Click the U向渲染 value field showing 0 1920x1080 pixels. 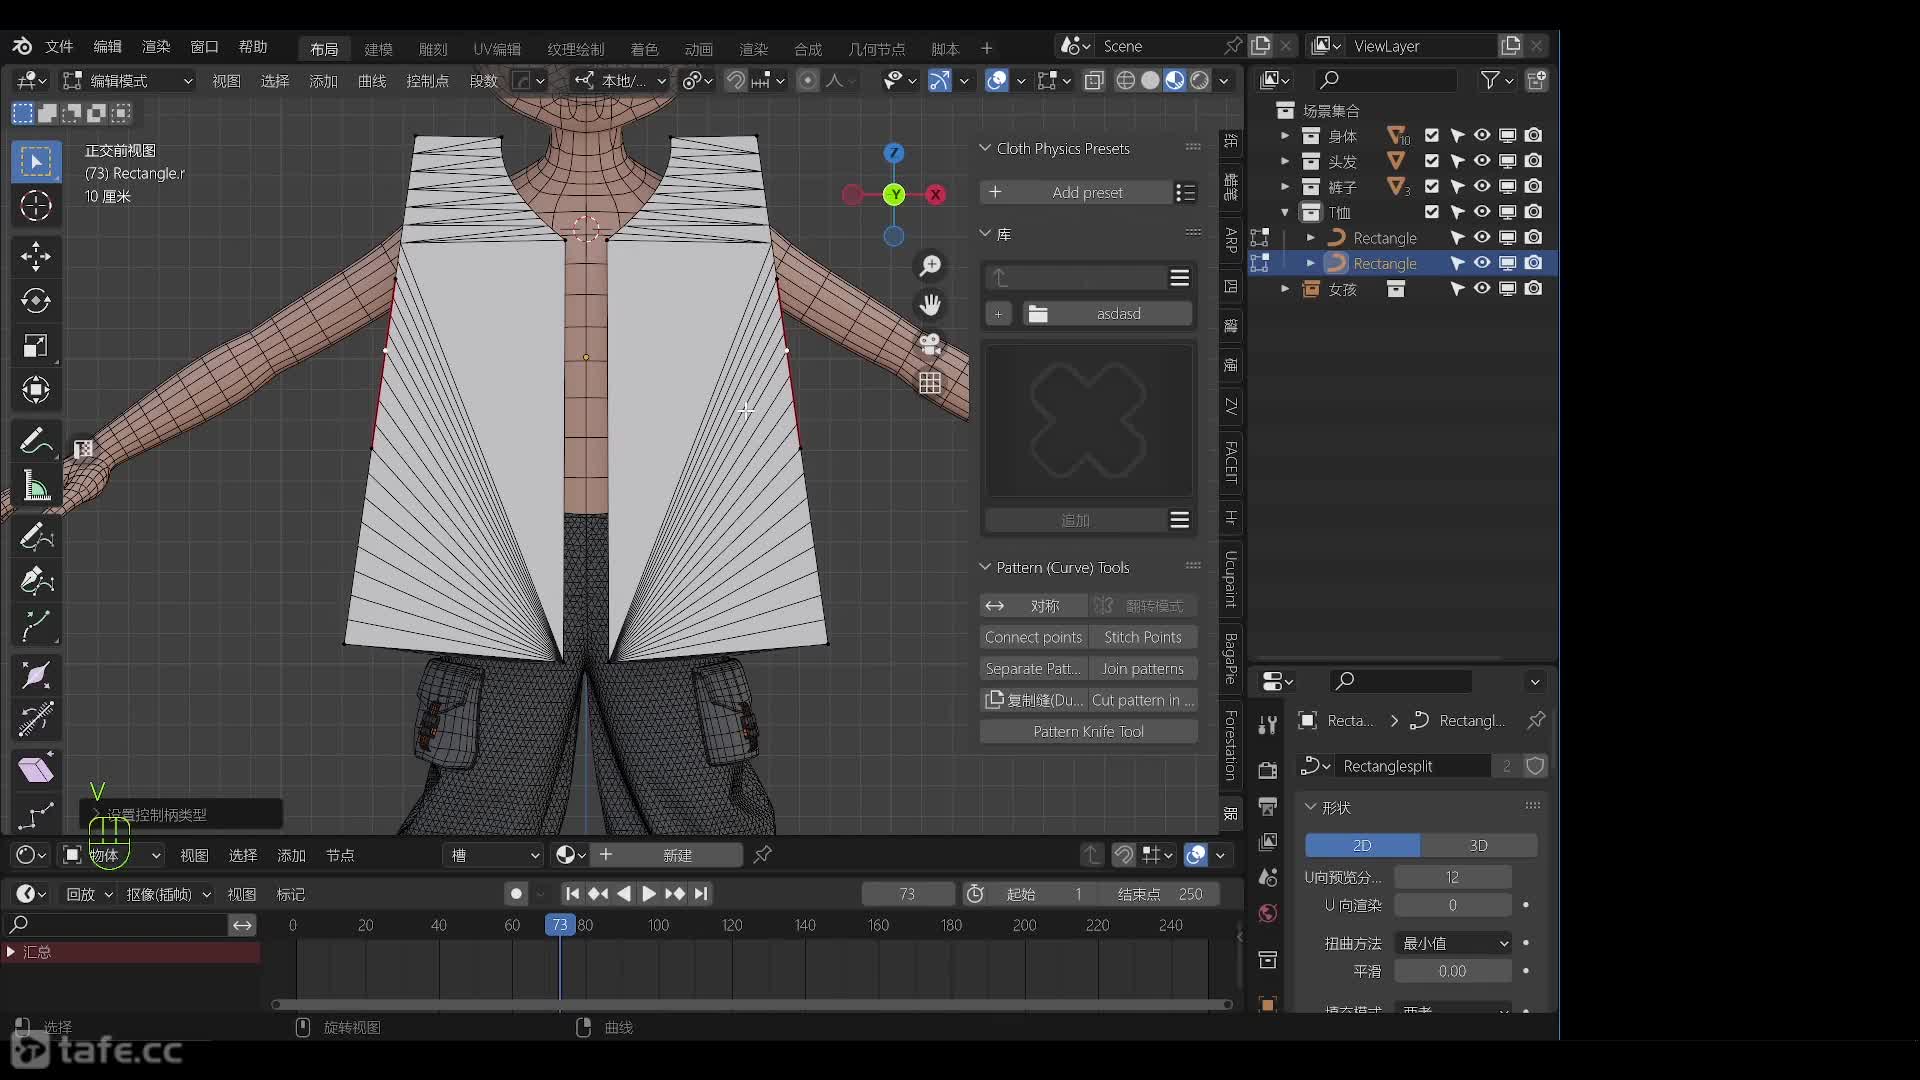pyautogui.click(x=1452, y=905)
